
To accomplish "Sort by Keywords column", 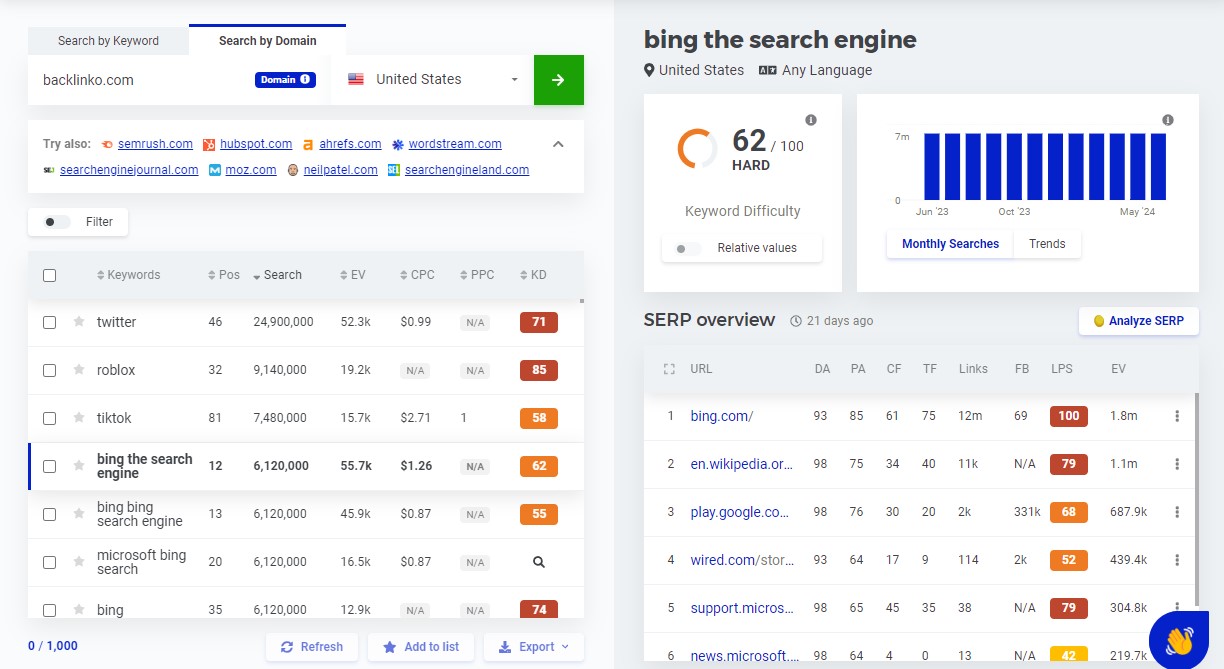I will pos(128,275).
